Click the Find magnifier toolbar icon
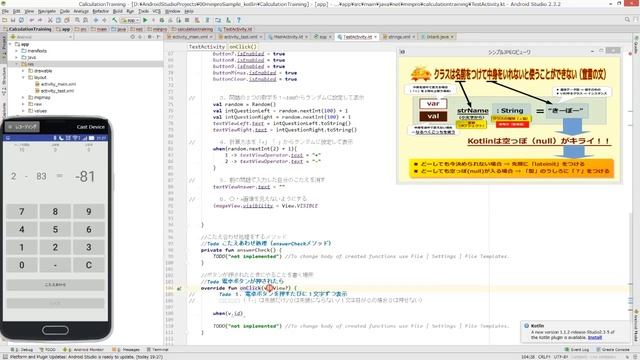The image size is (640, 360). click(x=77, y=20)
